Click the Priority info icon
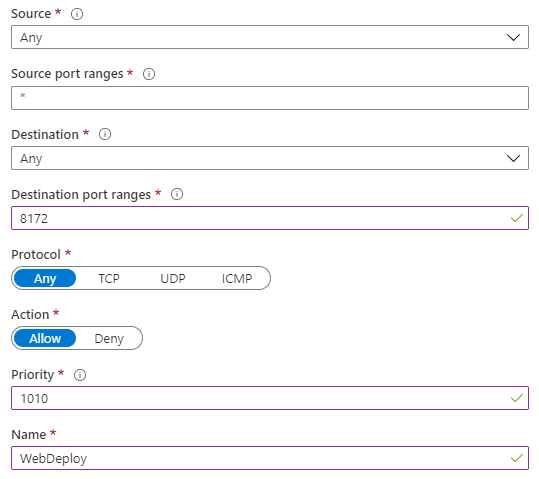Screen dimensions: 539x479 point(80,375)
